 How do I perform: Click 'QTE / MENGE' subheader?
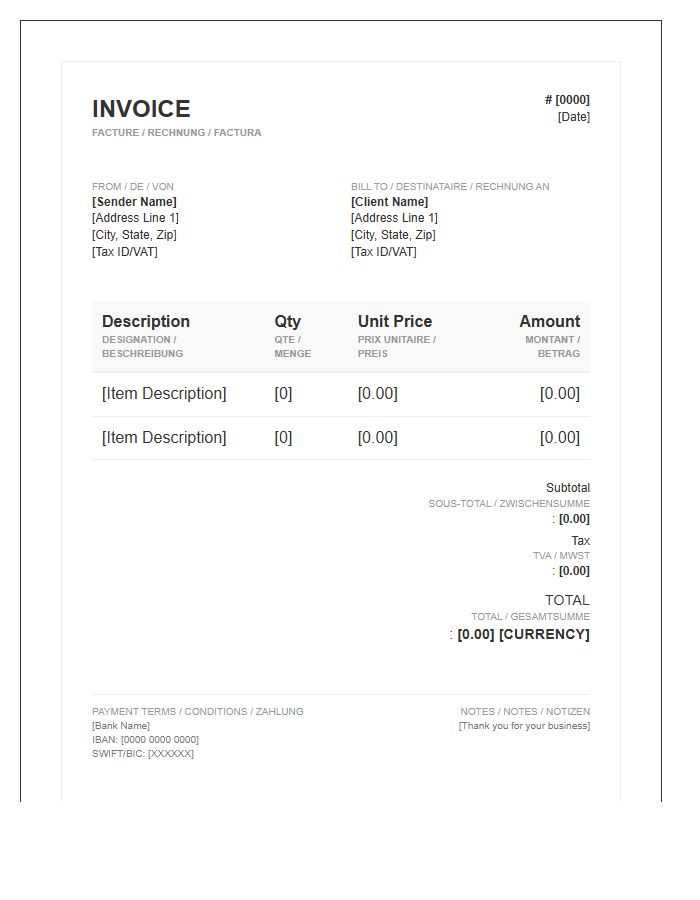pyautogui.click(x=293, y=347)
